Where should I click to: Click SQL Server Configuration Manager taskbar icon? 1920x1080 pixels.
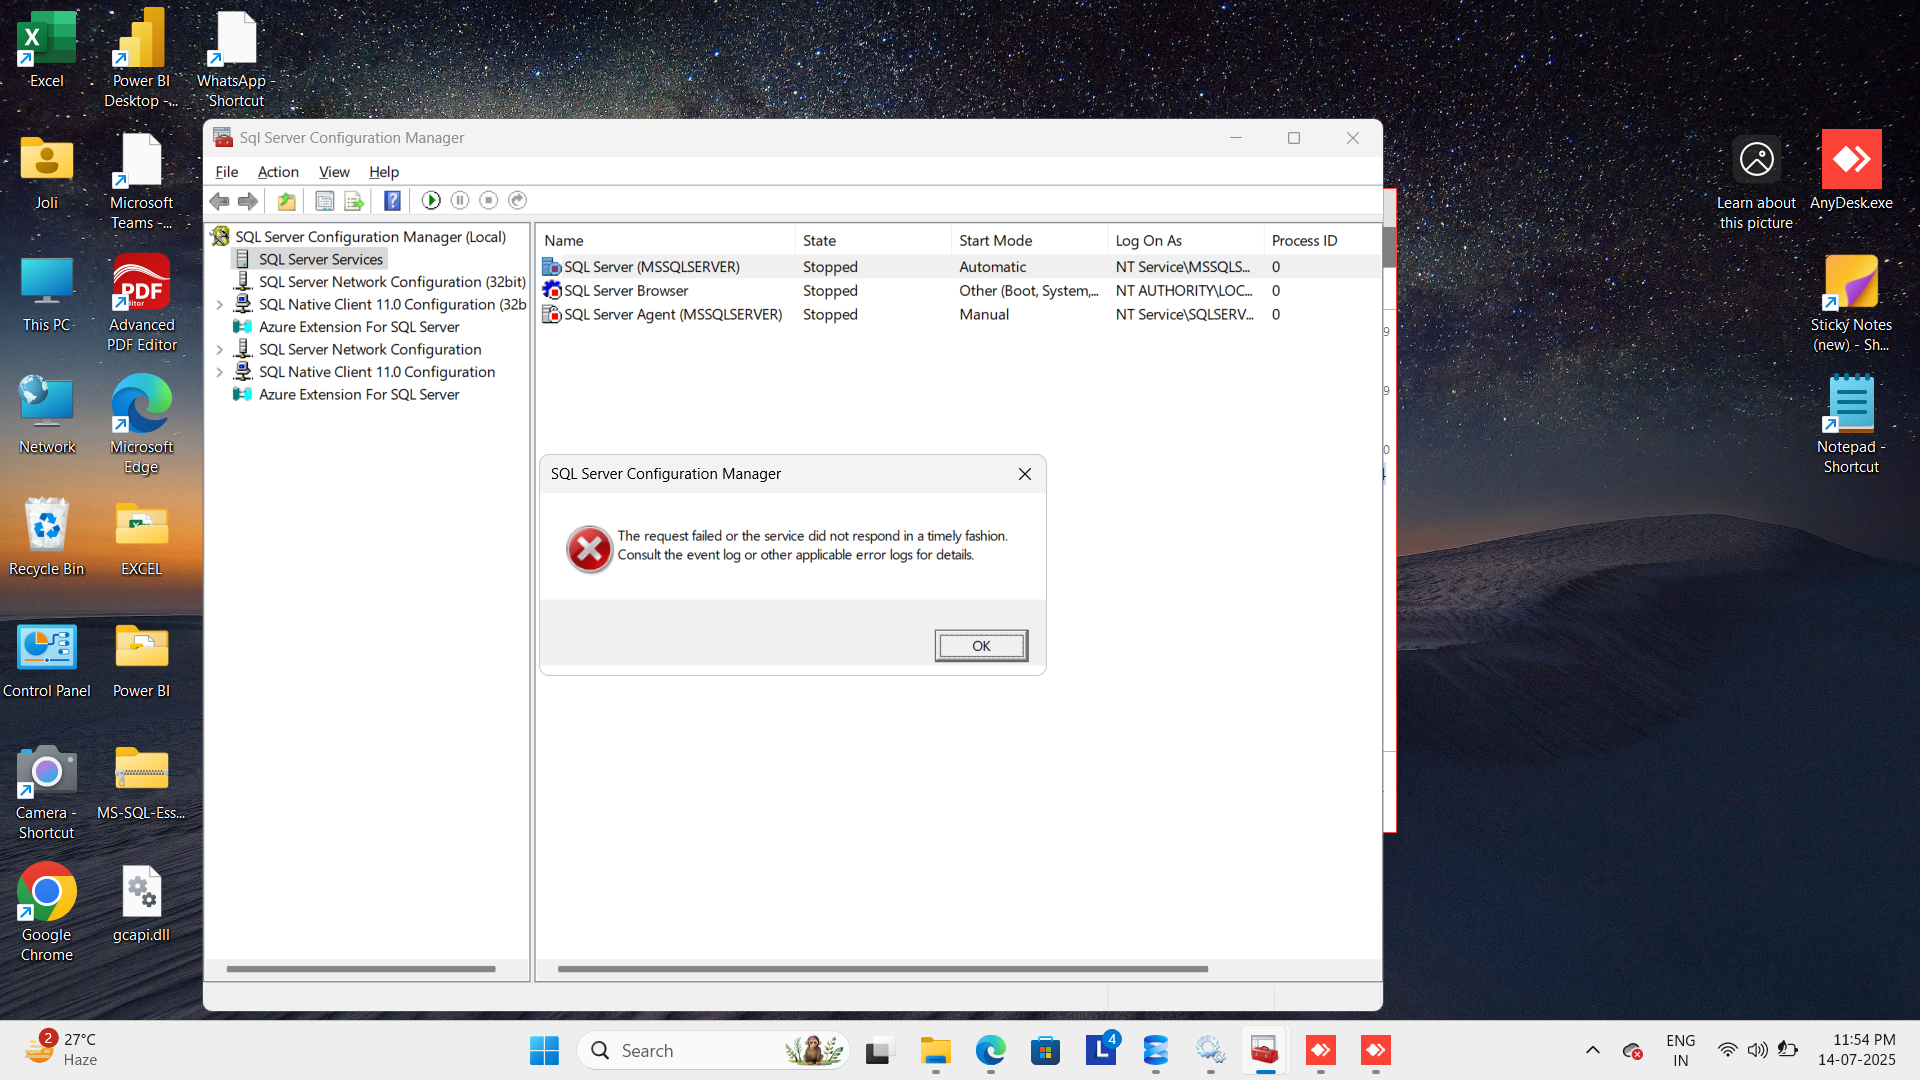point(1265,1051)
